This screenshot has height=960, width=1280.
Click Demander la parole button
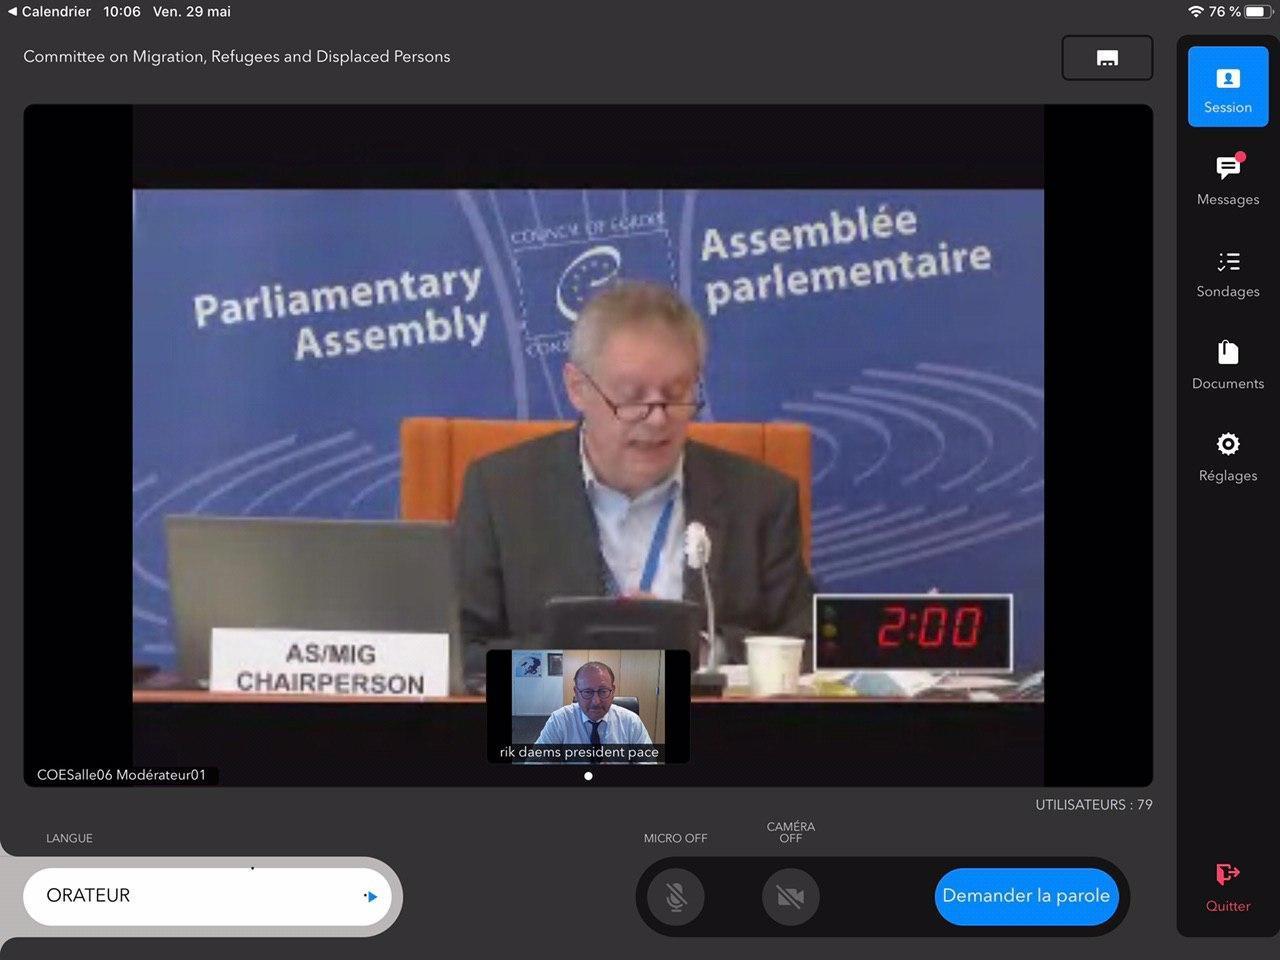[1025, 896]
